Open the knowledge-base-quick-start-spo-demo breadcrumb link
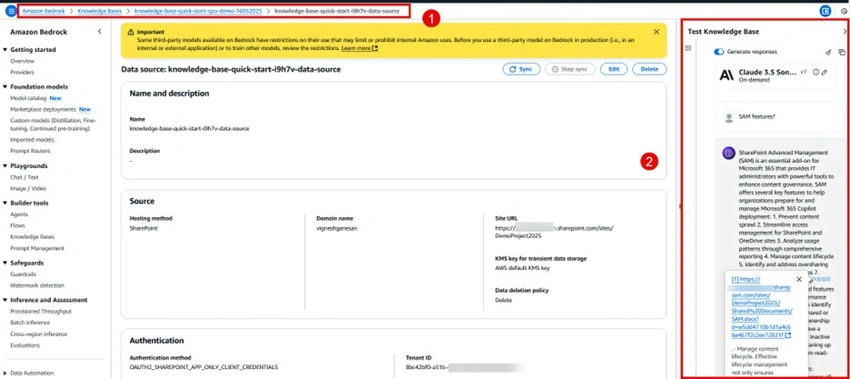The width and height of the screenshot is (850, 379). pos(198,11)
